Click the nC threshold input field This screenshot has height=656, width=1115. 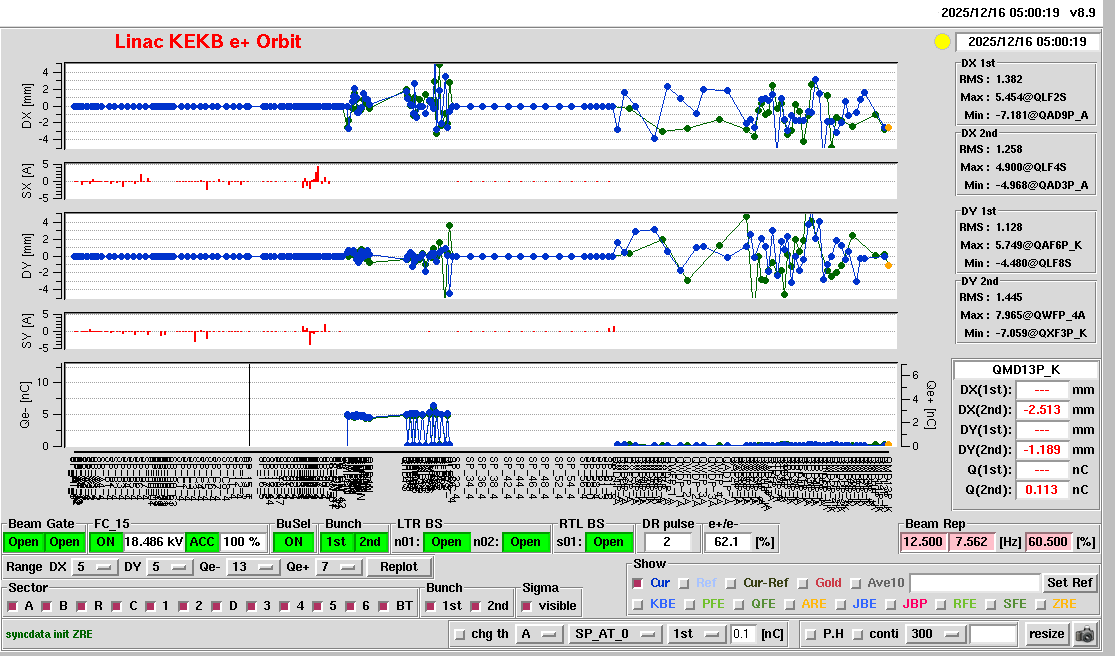[x=741, y=634]
